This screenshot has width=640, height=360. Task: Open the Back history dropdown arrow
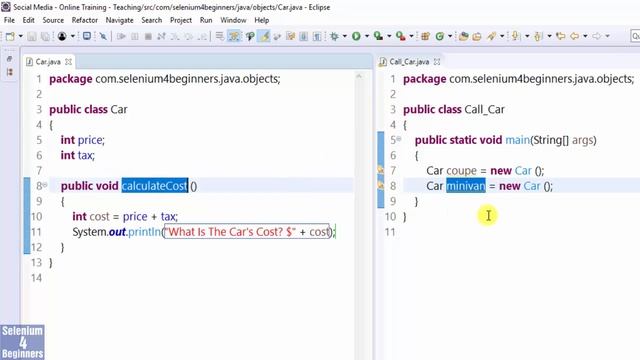pyautogui.click(x=585, y=36)
